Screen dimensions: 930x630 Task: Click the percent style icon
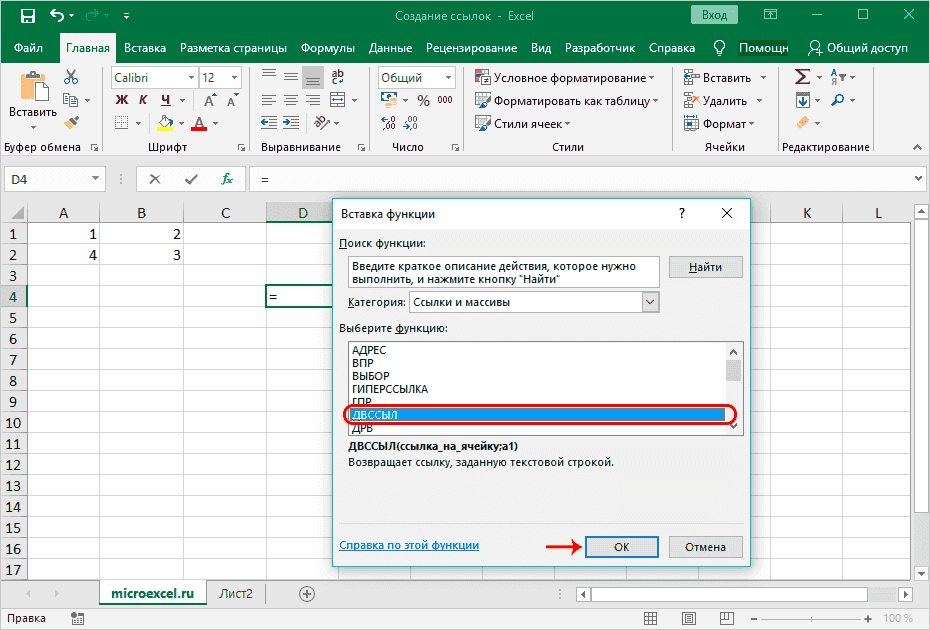click(422, 100)
